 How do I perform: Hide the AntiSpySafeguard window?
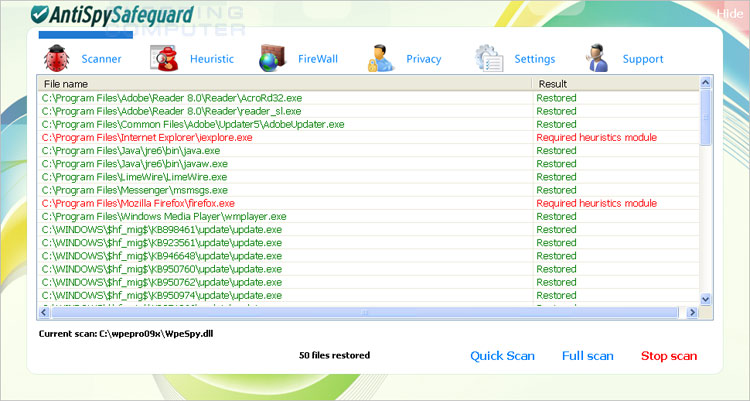coord(729,14)
